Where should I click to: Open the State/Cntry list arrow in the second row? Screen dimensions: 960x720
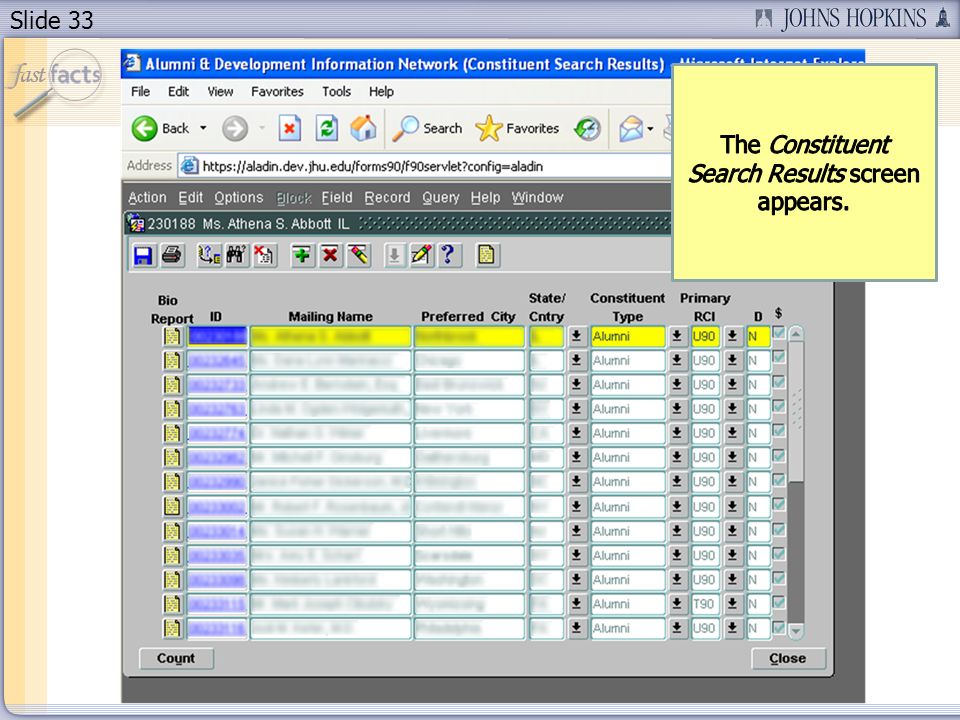576,361
